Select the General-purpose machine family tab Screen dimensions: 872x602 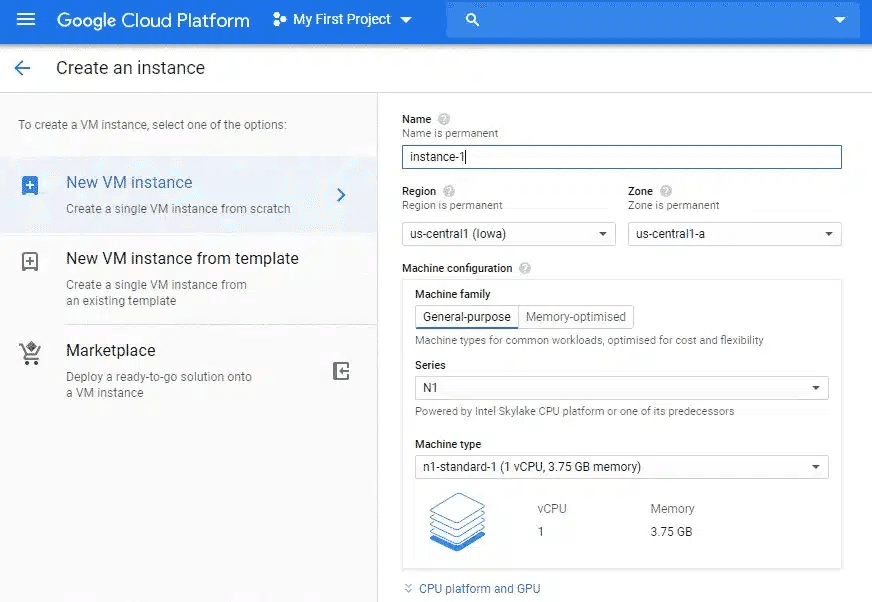(466, 317)
